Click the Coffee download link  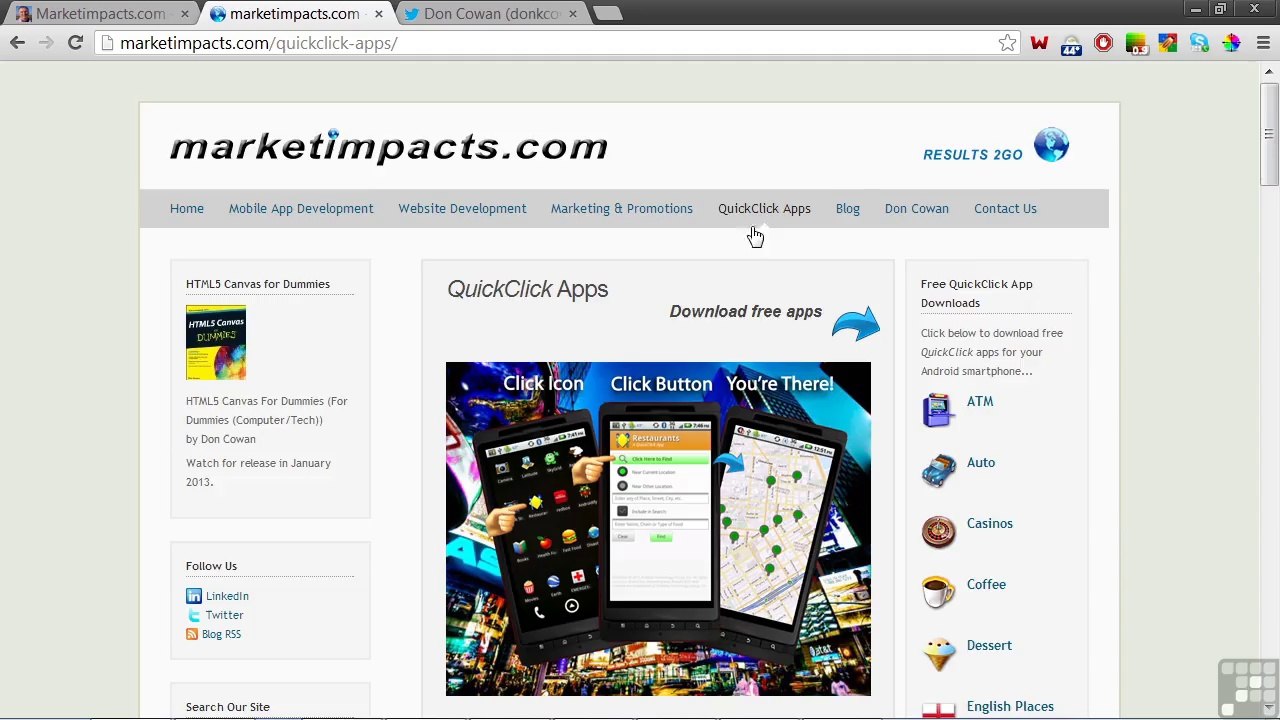pos(986,584)
